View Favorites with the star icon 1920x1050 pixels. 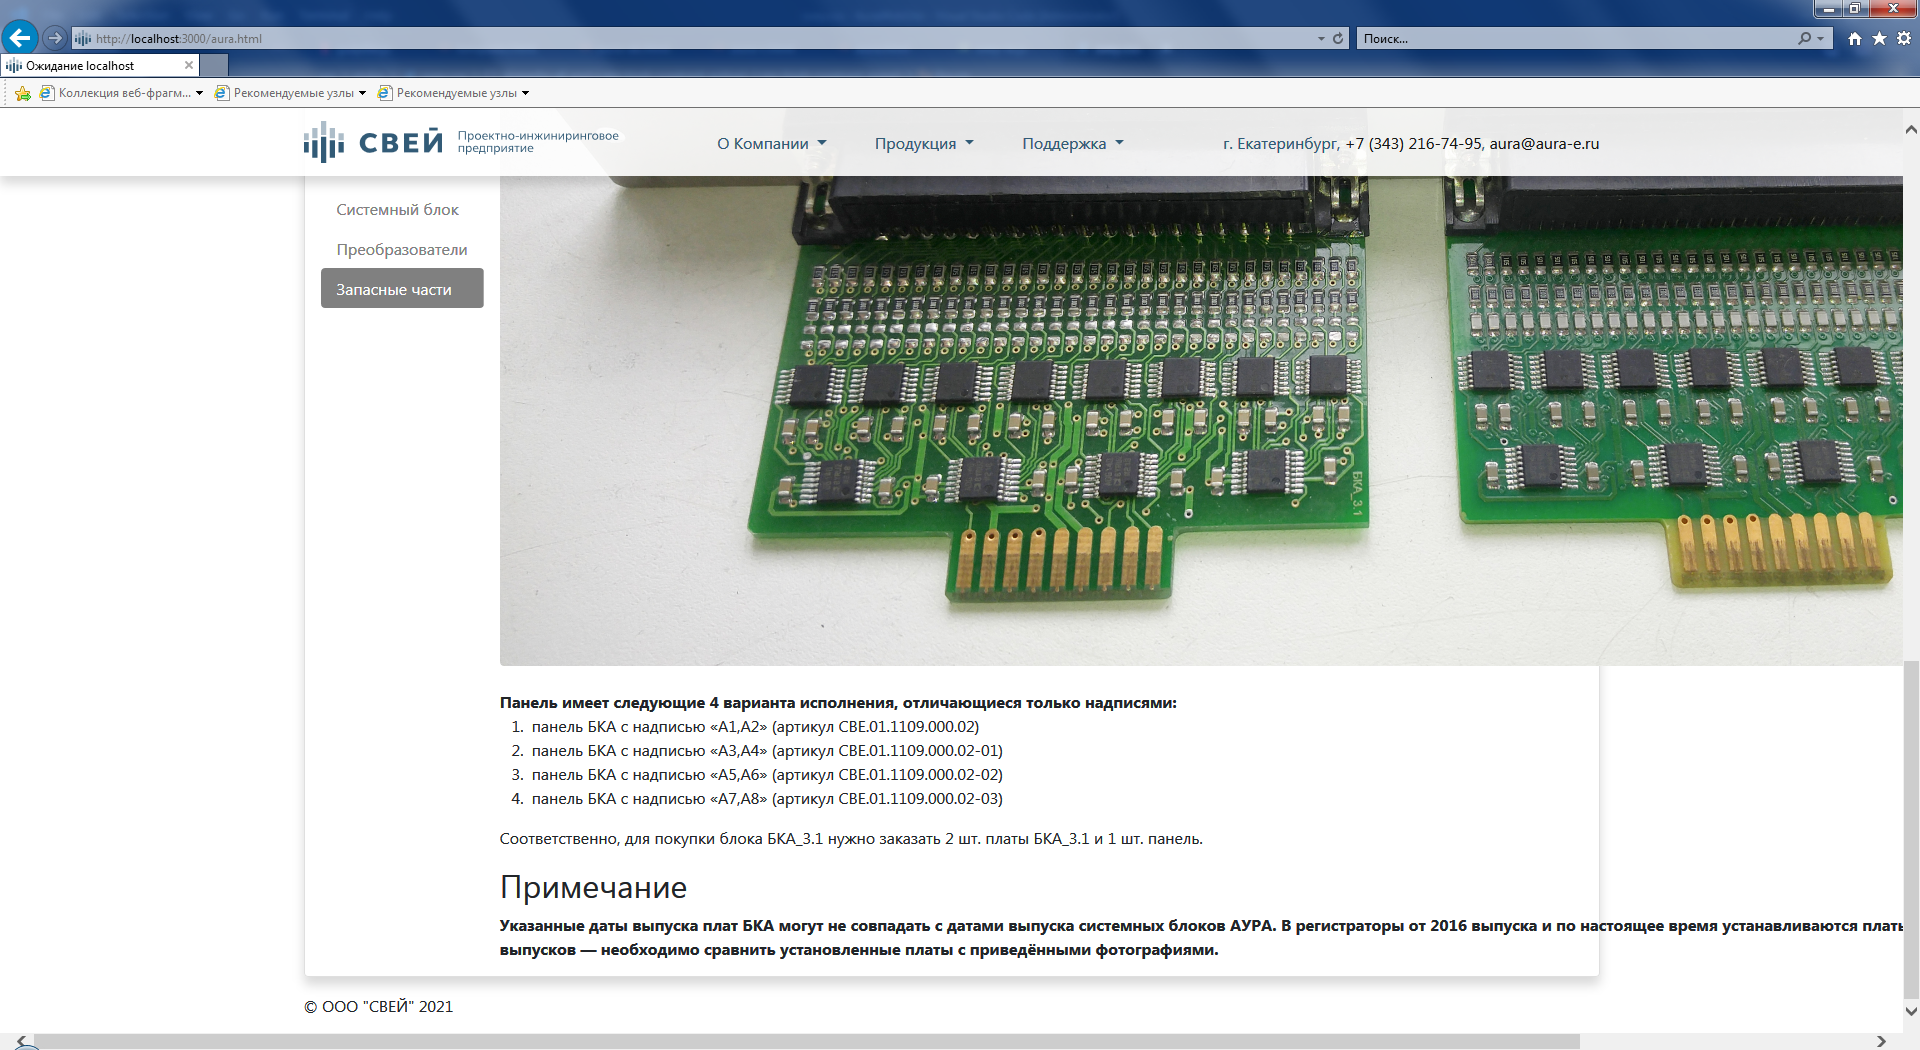pos(1877,38)
